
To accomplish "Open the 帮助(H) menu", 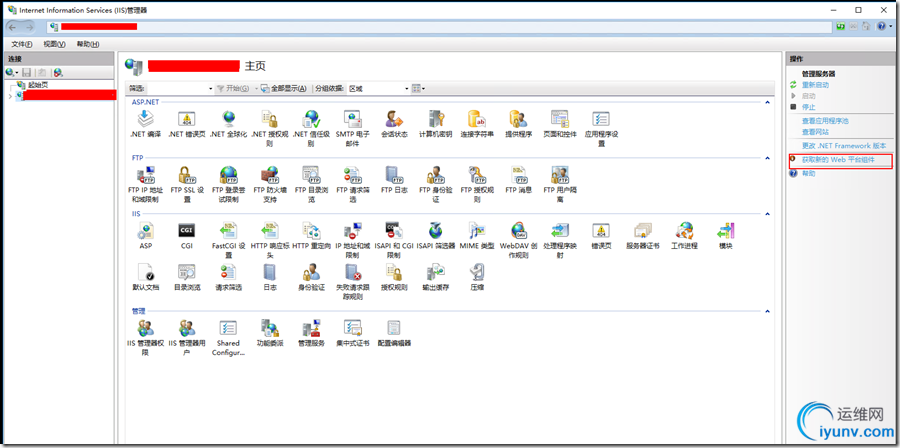I will coord(88,44).
